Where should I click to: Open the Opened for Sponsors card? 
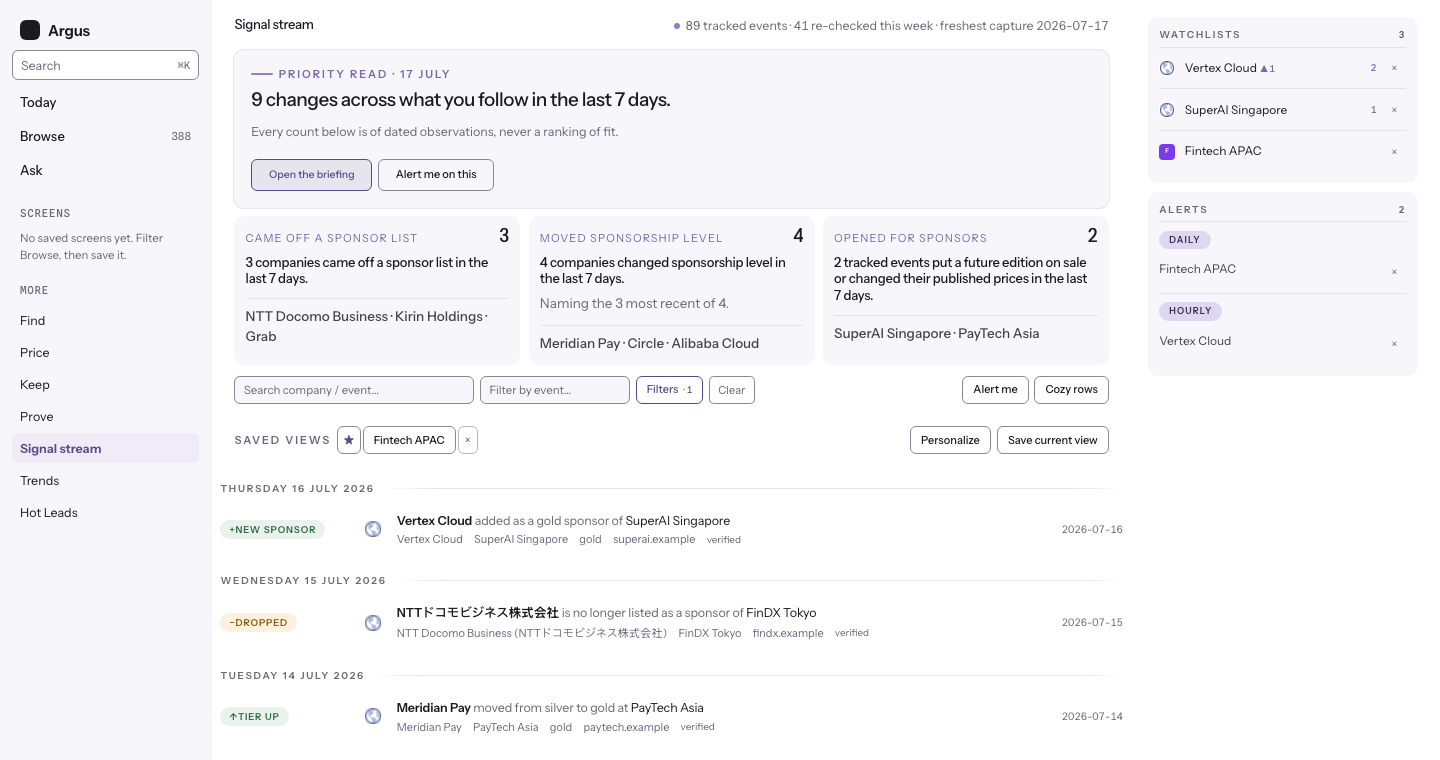966,290
